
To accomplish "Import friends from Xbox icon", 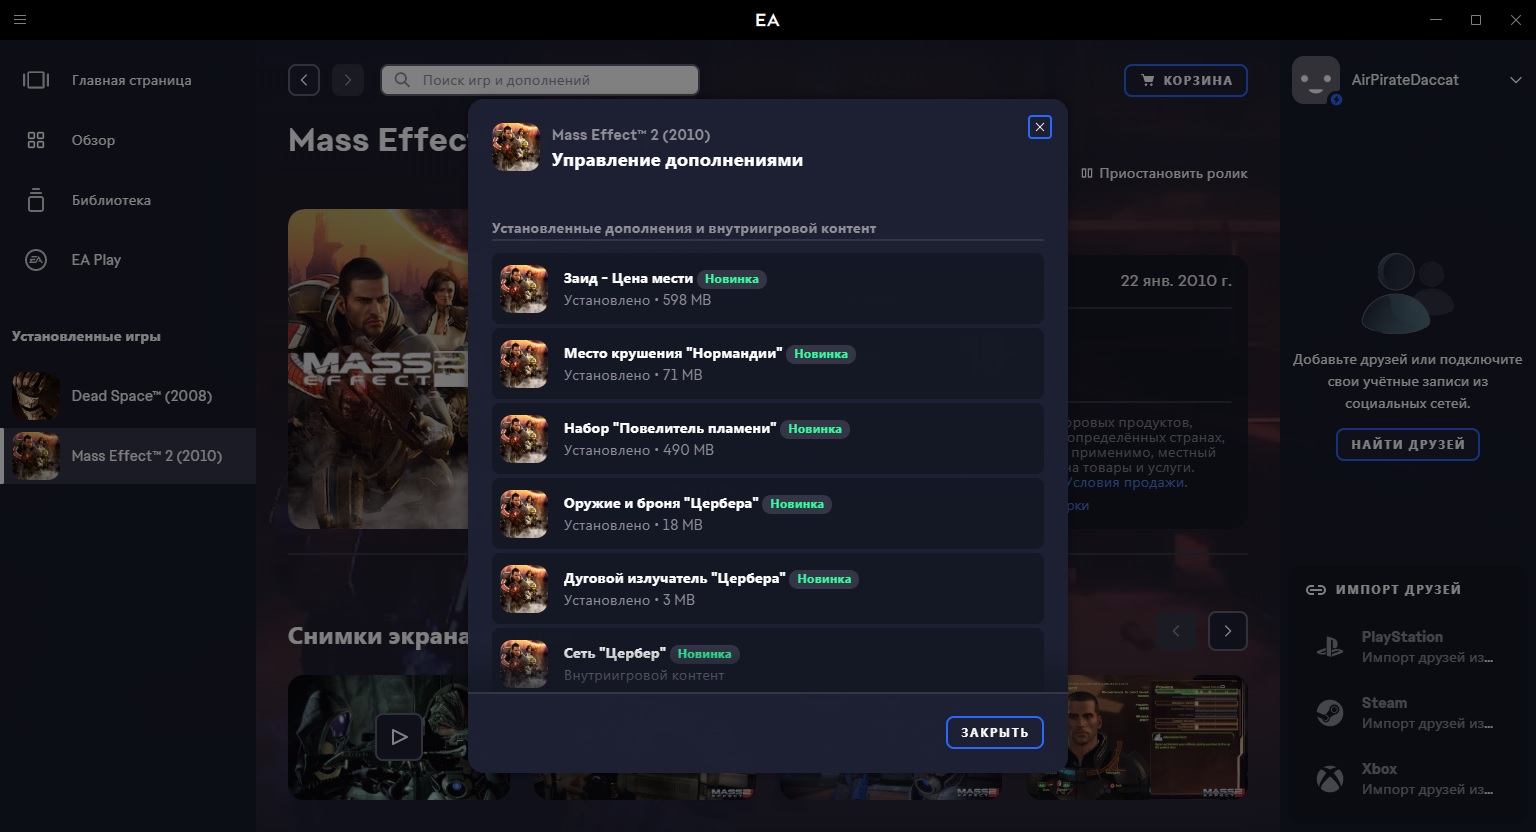I will pos(1329,779).
